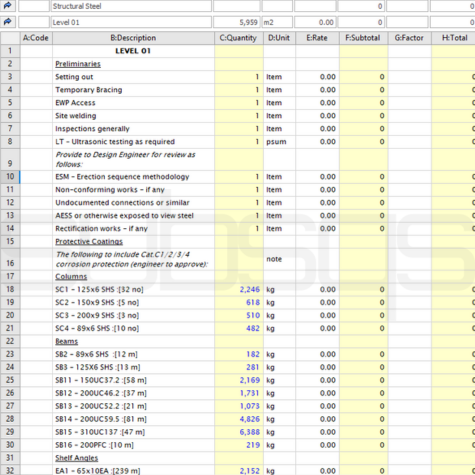
Task: Click the Shelf Angles heading cell
Action: [x=133, y=458]
